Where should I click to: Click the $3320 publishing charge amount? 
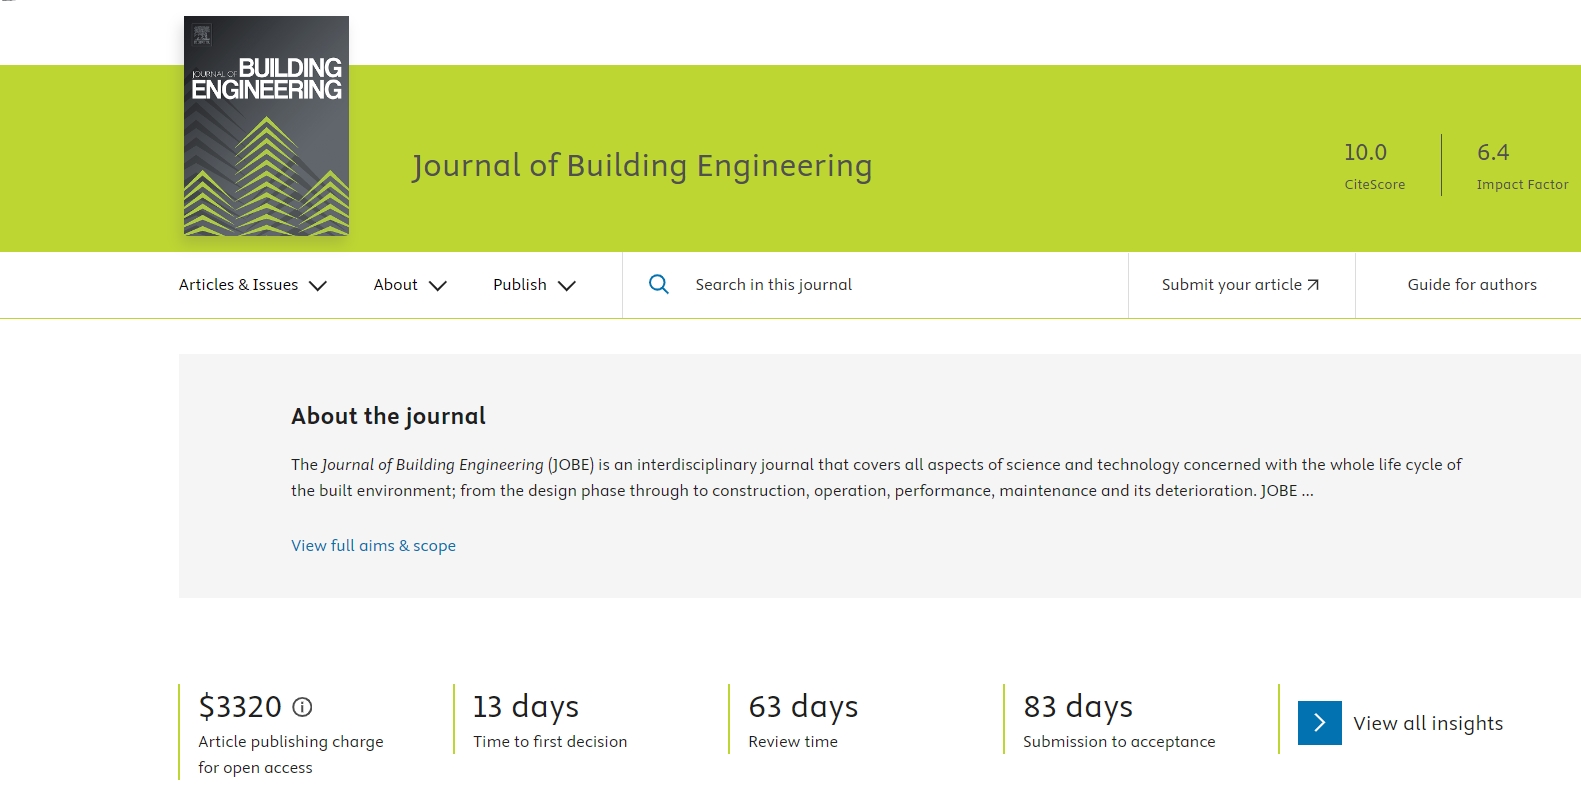click(240, 707)
